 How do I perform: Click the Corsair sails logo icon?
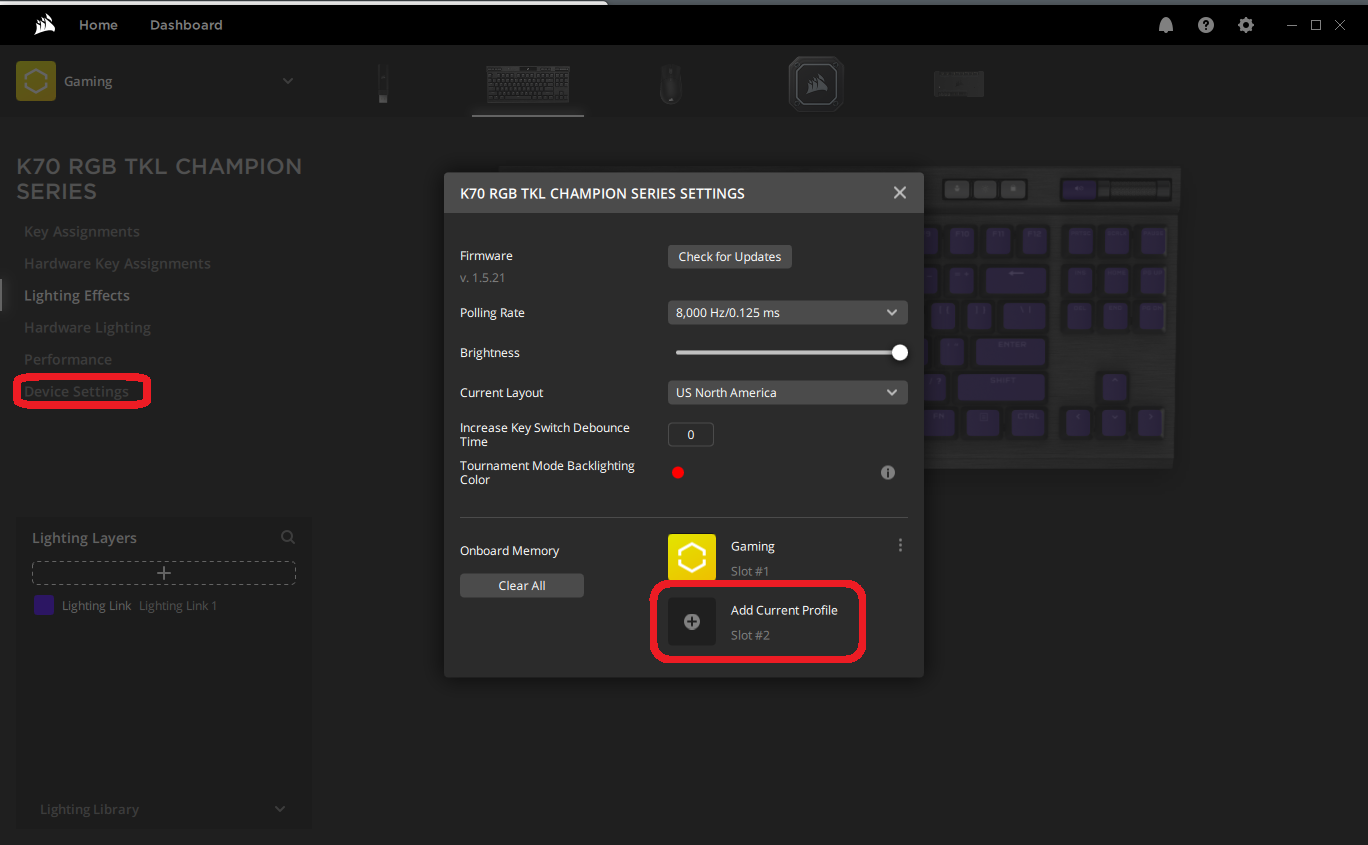pos(44,25)
